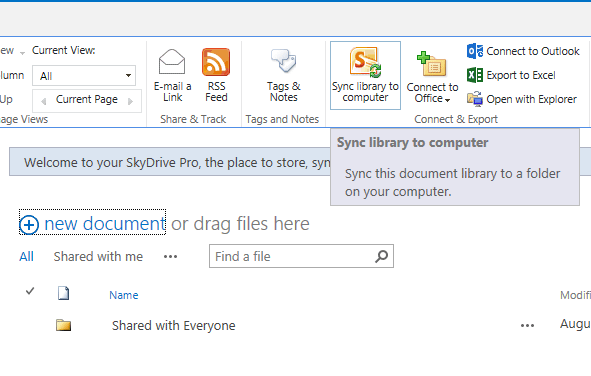The height and width of the screenshot is (376, 591).
Task: Sort by the document type icon column
Action: pos(63,293)
